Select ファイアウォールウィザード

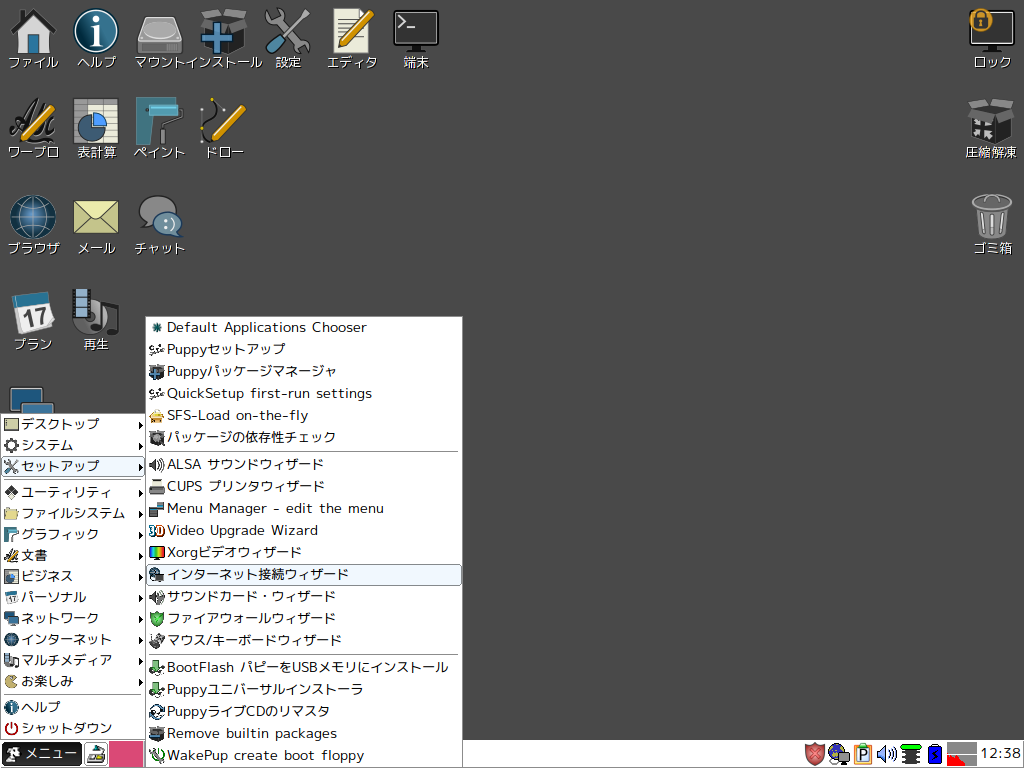[304, 618]
